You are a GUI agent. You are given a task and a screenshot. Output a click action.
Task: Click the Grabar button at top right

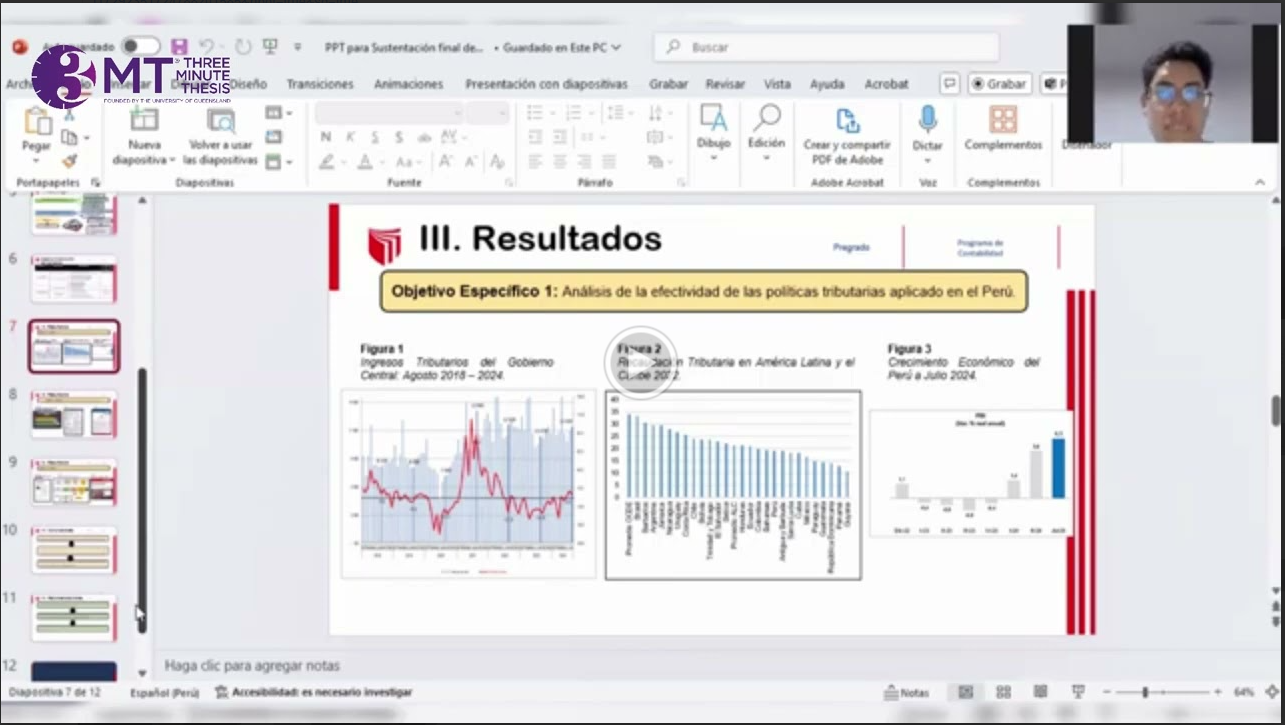pyautogui.click(x=999, y=84)
